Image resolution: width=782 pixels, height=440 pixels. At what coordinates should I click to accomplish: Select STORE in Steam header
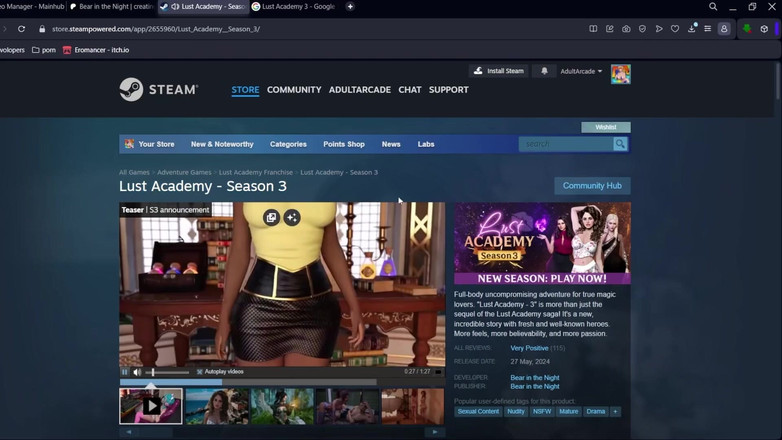(x=245, y=90)
